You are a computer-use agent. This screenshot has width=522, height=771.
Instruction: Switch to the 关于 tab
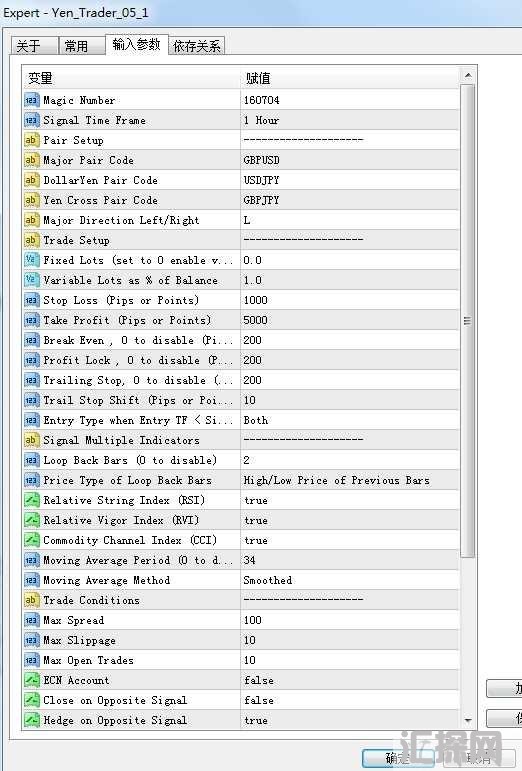(x=34, y=46)
